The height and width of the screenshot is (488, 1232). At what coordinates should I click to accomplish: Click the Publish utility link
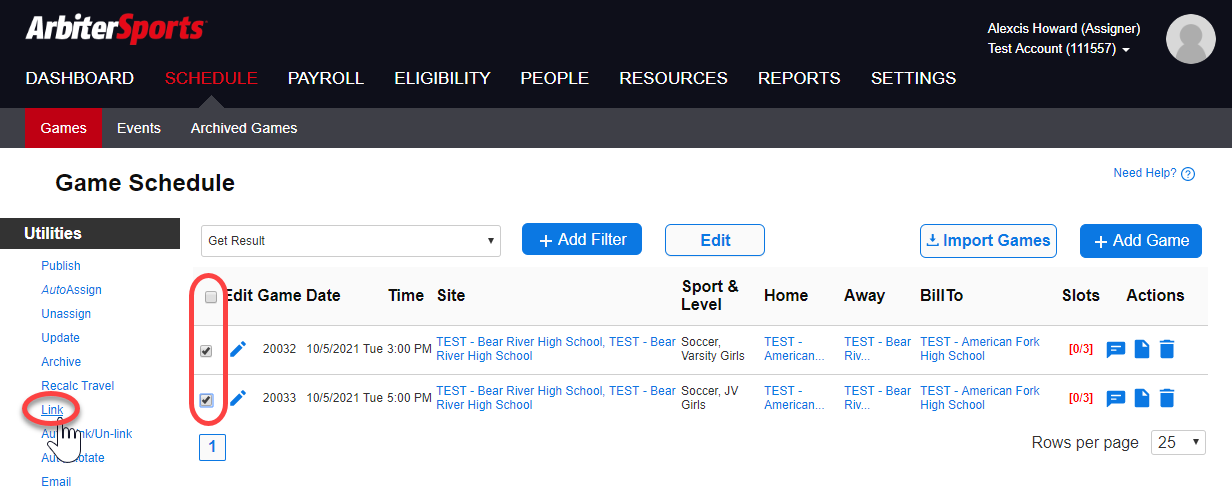tap(61, 266)
